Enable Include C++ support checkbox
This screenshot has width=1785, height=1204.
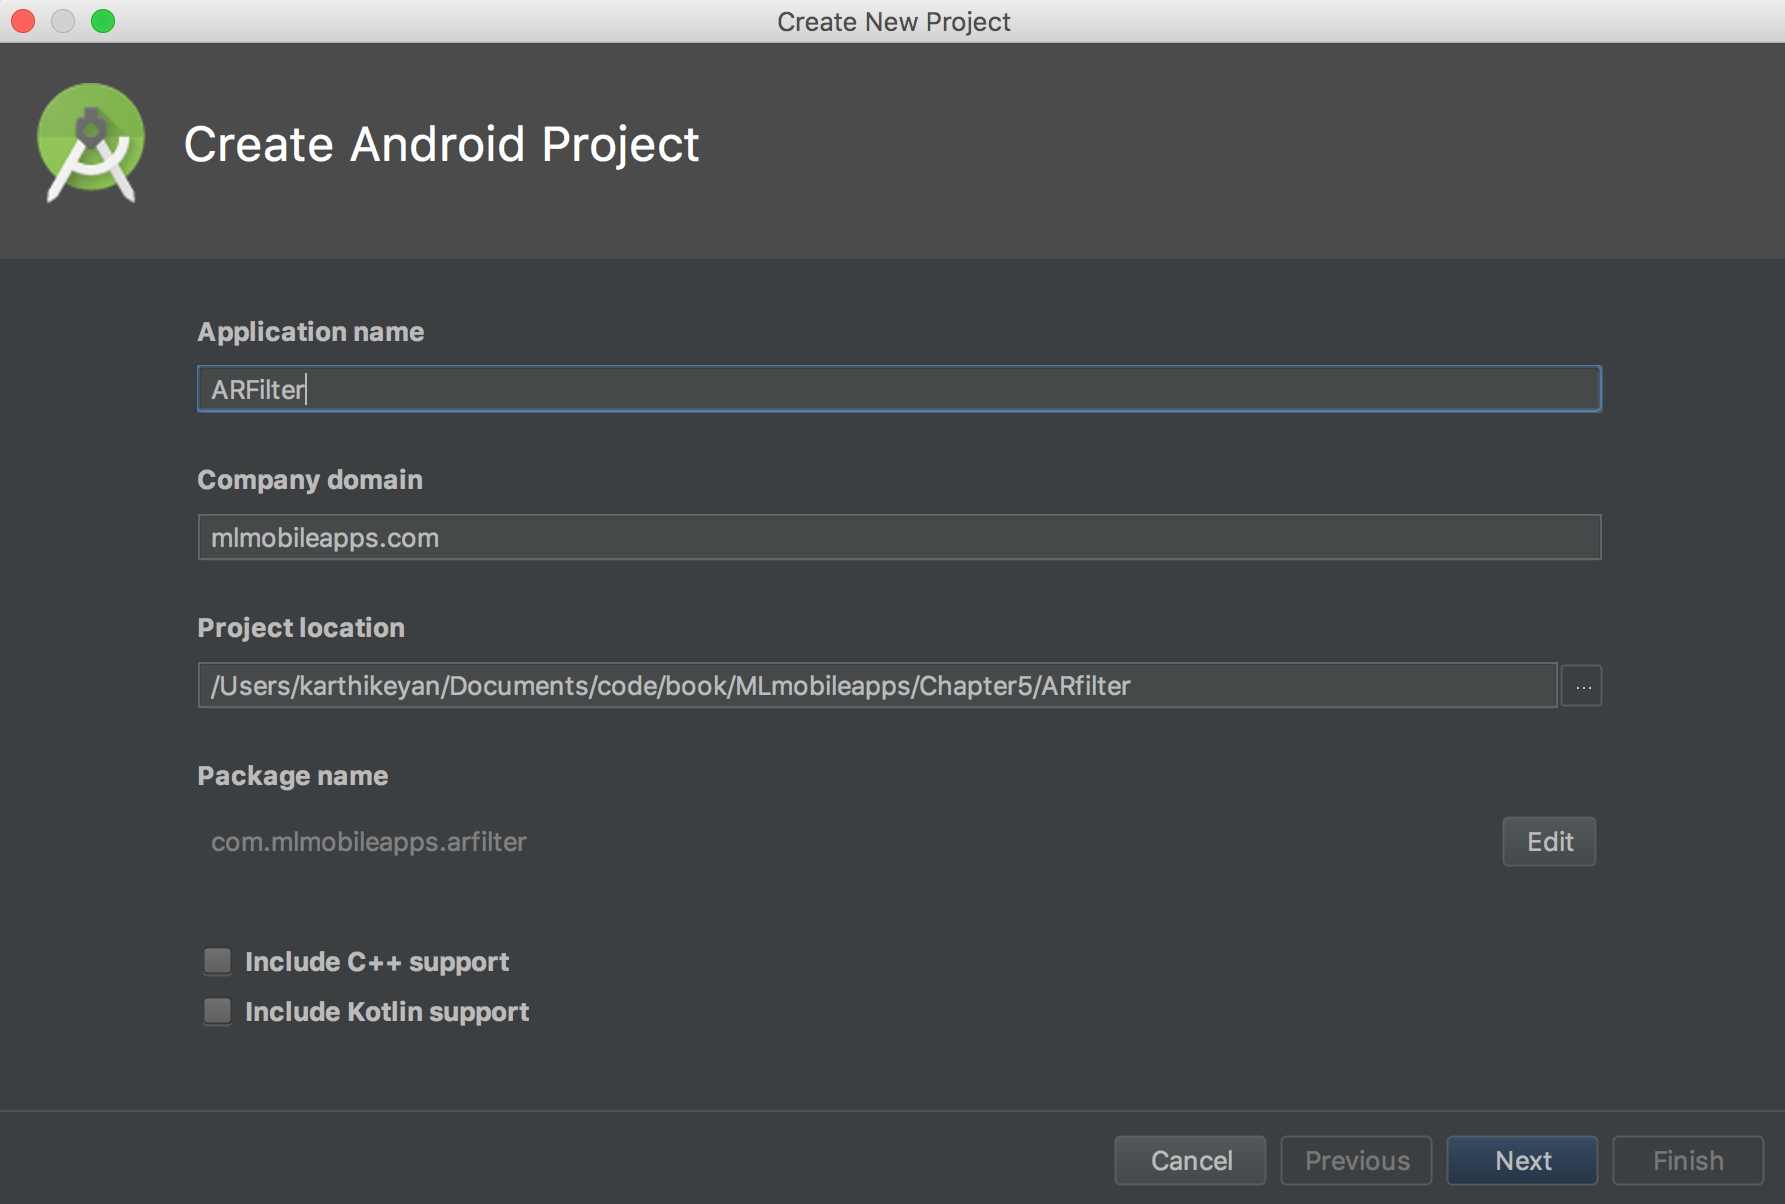coord(217,961)
